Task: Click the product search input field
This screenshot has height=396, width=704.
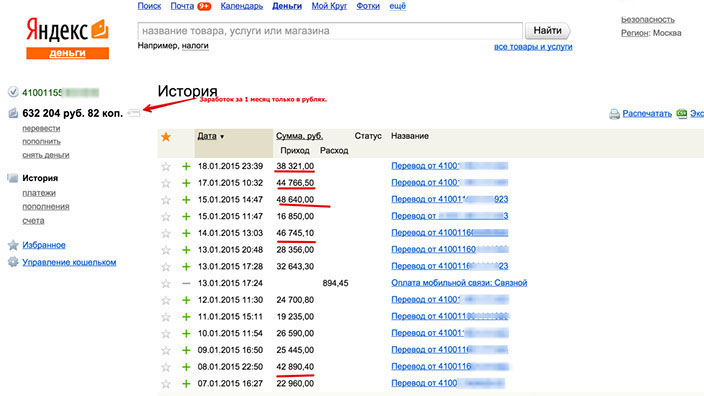Action: [x=330, y=31]
